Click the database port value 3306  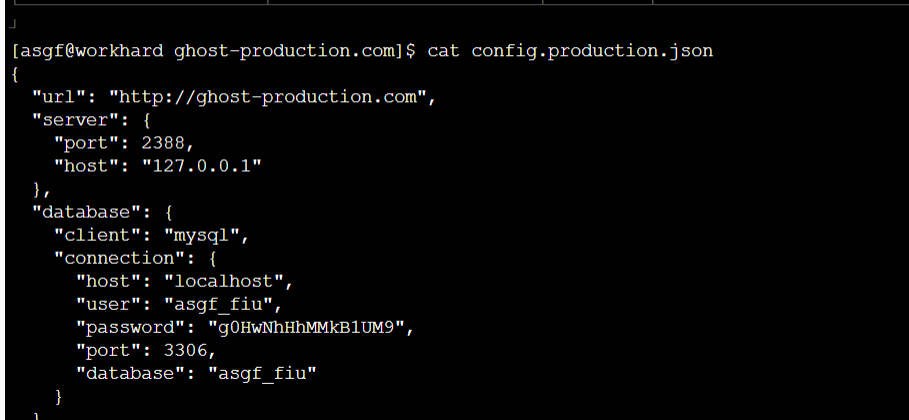[186, 350]
